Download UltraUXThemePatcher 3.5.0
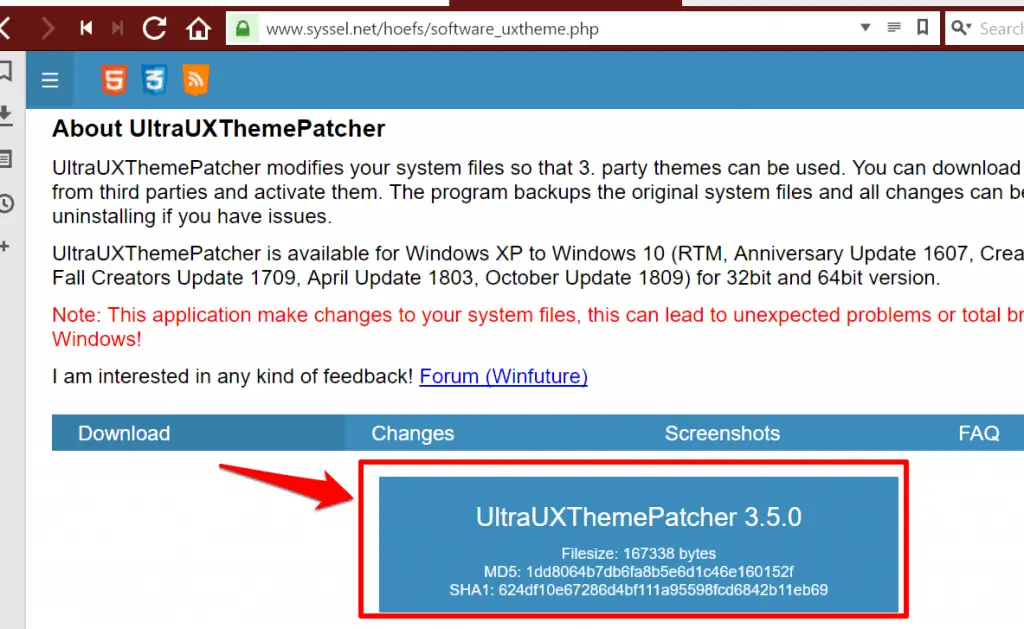Screen dimensions: 1024x629 coord(638,544)
